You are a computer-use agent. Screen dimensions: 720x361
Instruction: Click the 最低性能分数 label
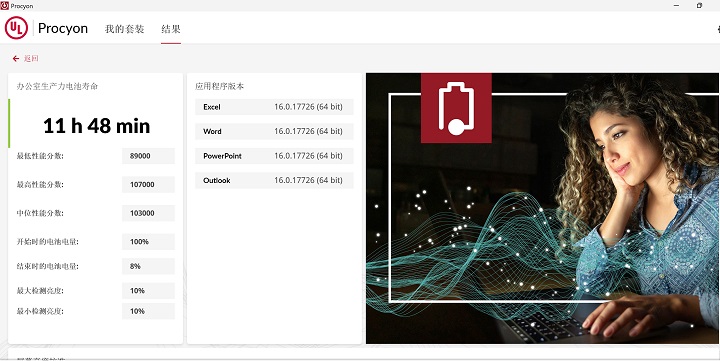pos(40,156)
